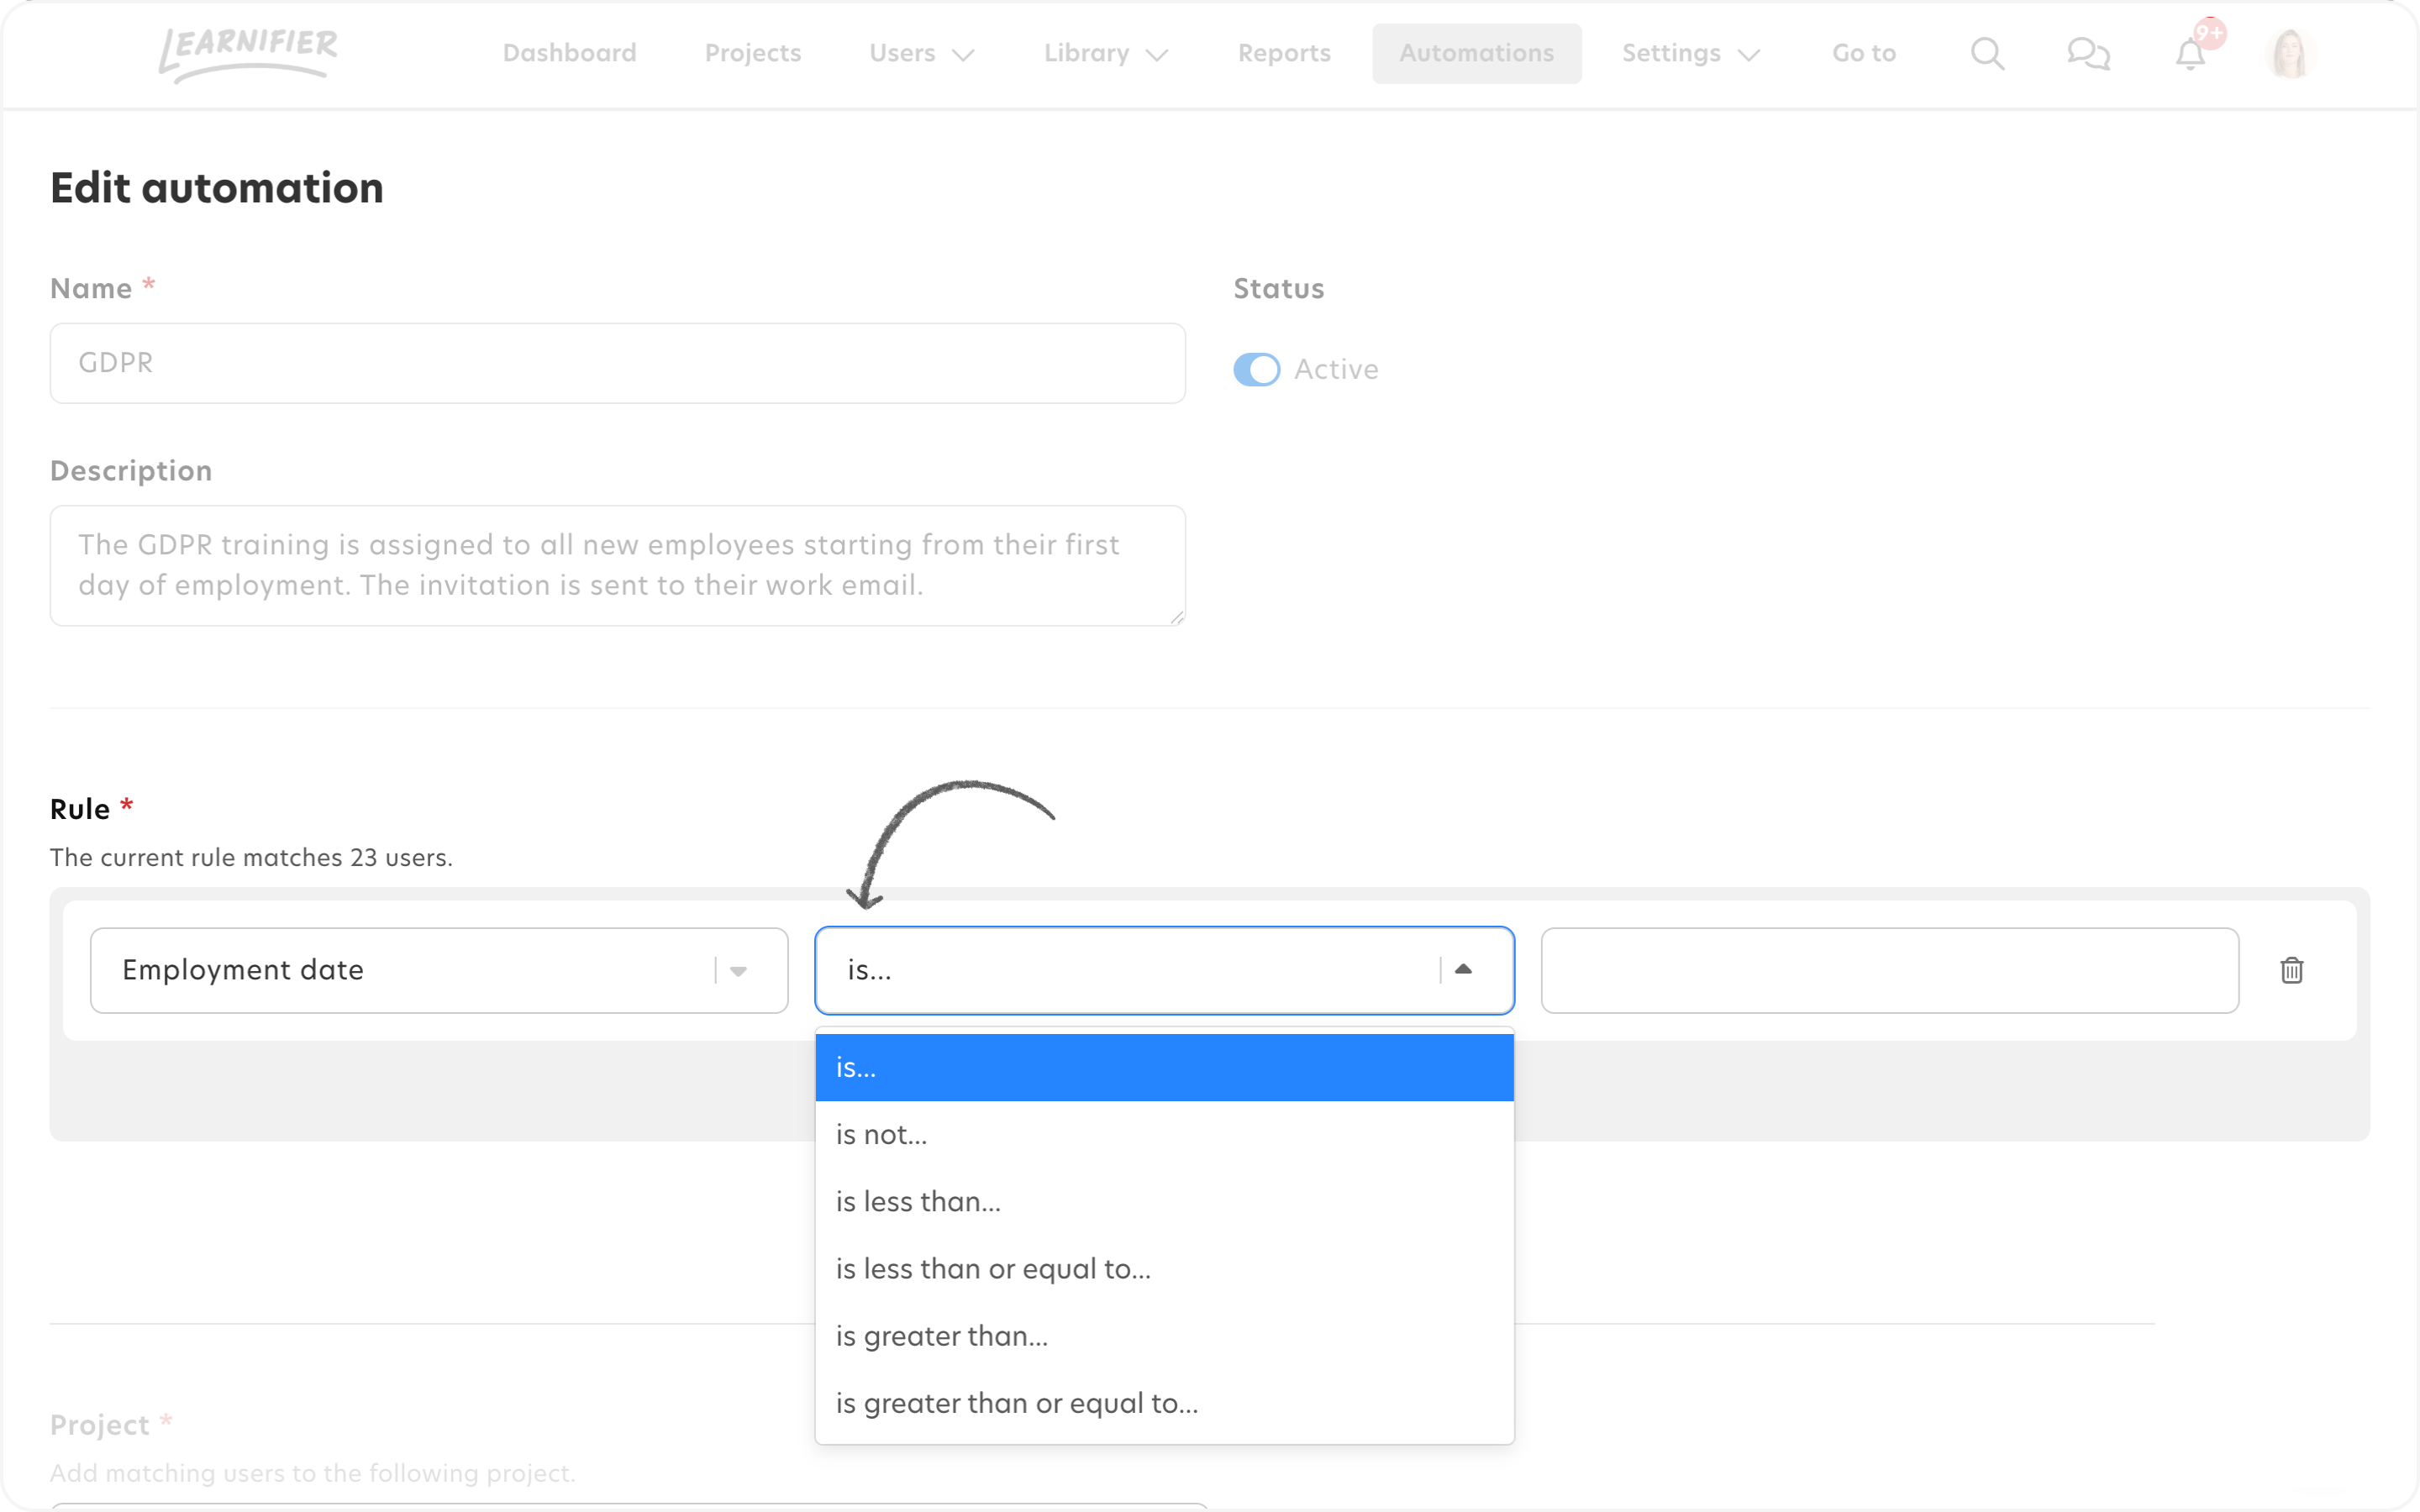Open the Library menu dropdown

1105,53
